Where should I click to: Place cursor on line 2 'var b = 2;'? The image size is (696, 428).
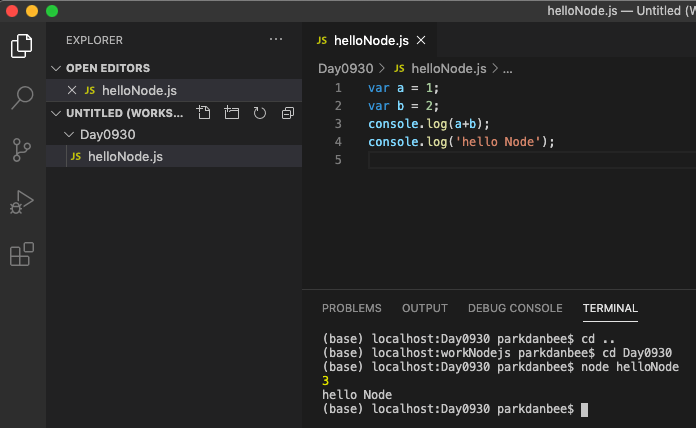[x=403, y=106]
